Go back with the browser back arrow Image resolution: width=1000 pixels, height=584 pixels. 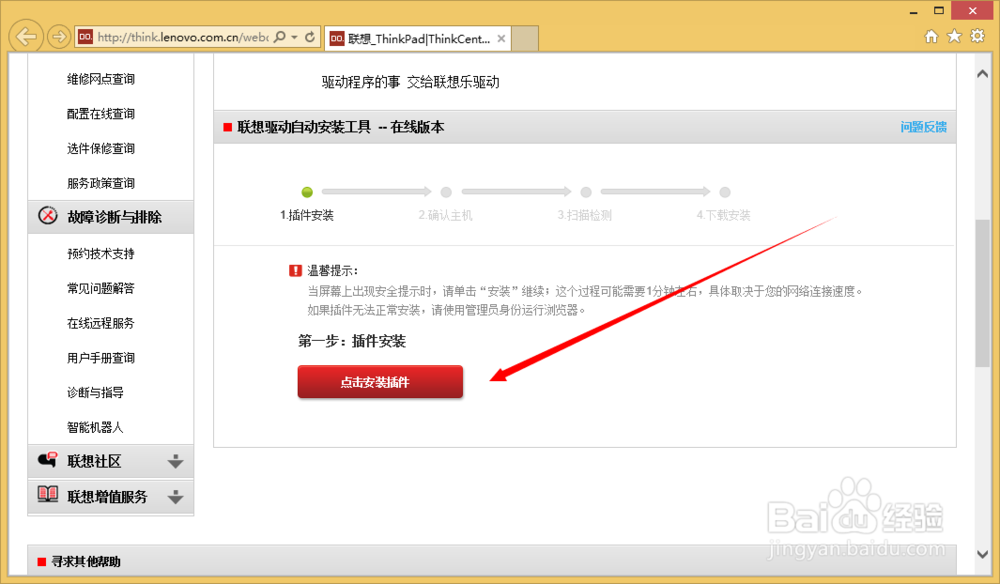point(26,36)
